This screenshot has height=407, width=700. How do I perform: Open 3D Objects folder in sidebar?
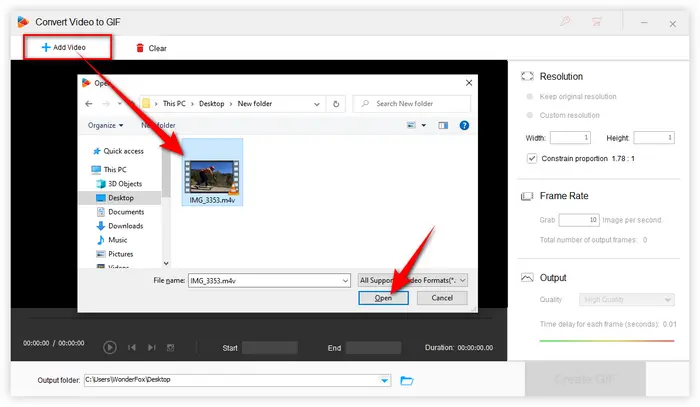(119, 184)
